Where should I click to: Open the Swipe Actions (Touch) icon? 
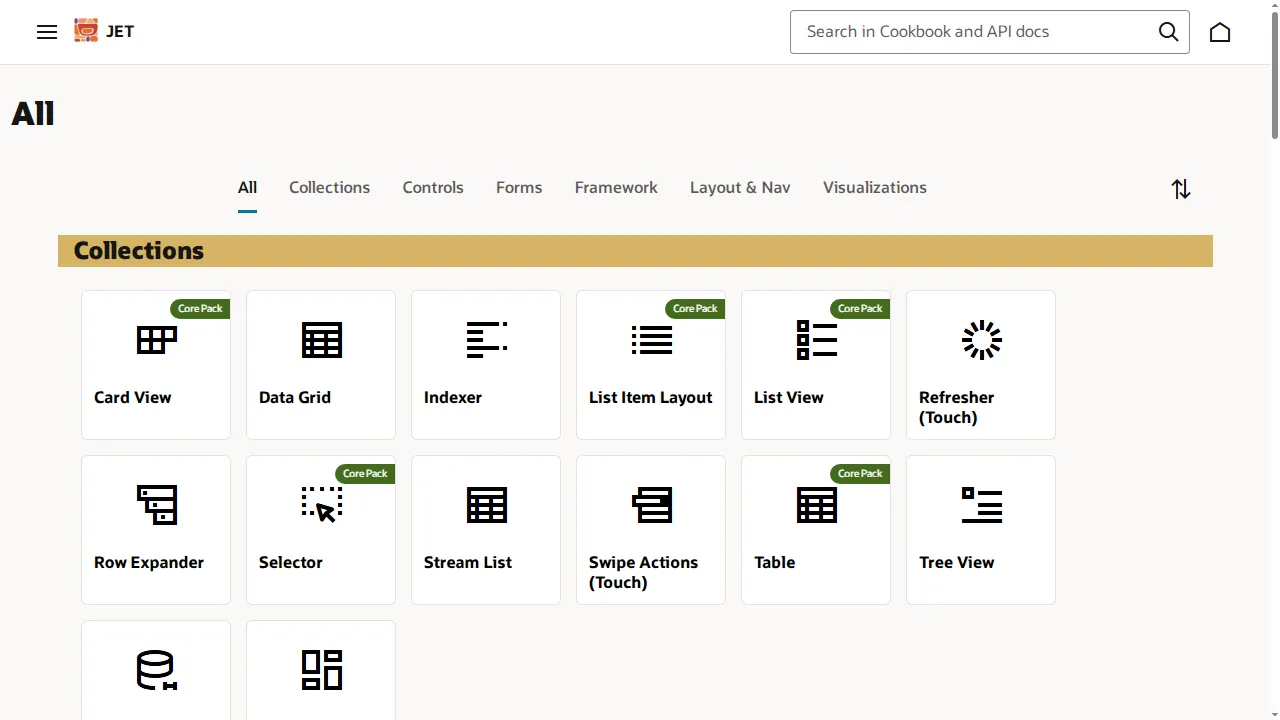point(651,505)
